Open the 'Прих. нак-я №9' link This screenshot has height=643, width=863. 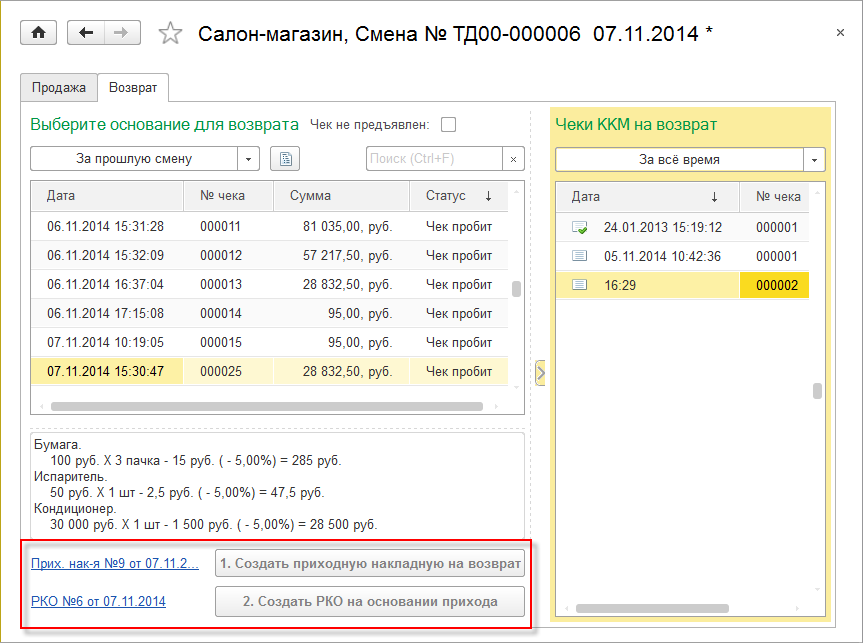(x=115, y=564)
